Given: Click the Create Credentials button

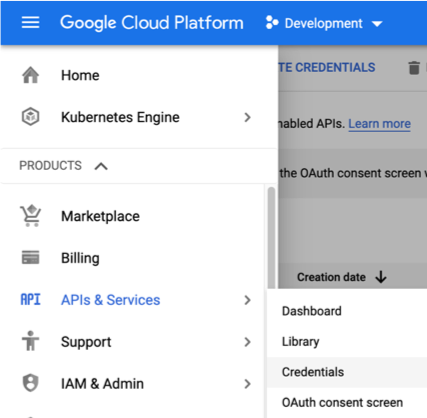Looking at the screenshot, I should click(327, 68).
